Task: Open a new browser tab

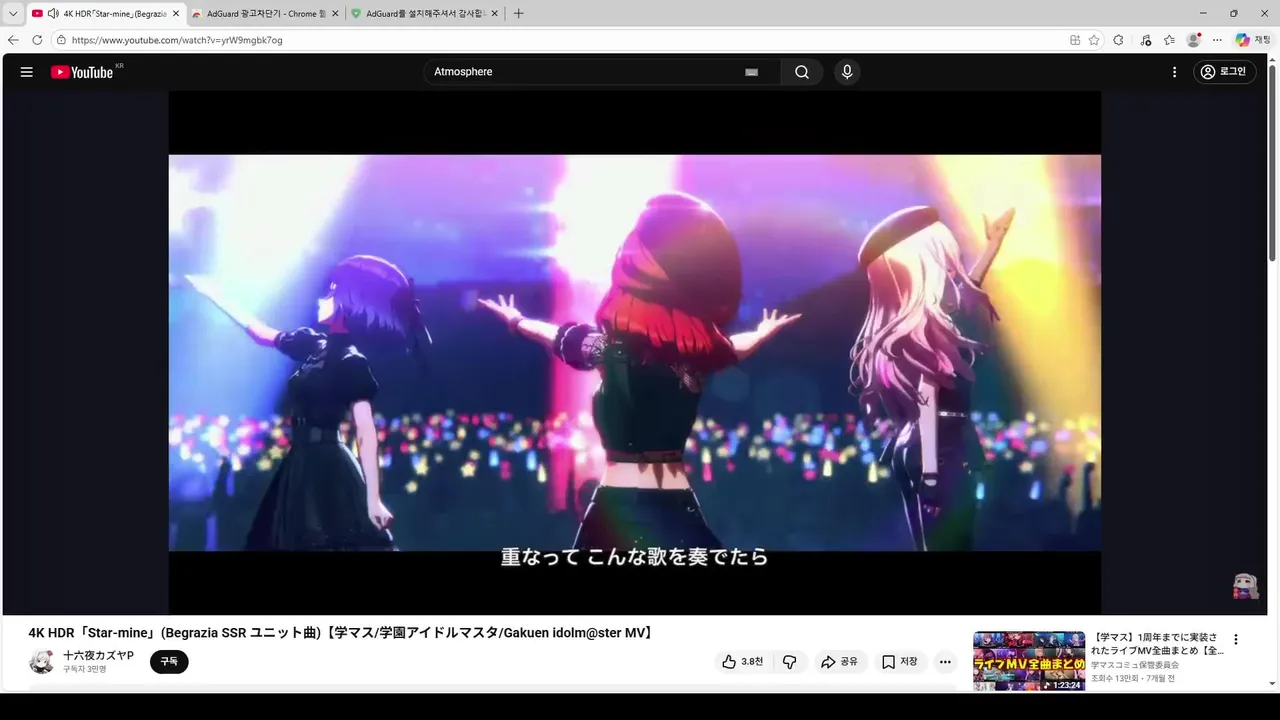Action: [518, 14]
